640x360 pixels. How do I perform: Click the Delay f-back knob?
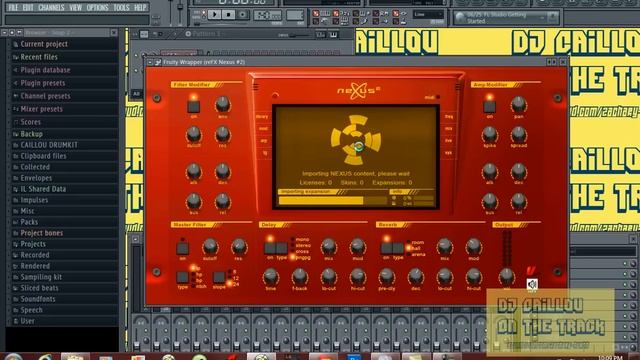click(x=299, y=277)
